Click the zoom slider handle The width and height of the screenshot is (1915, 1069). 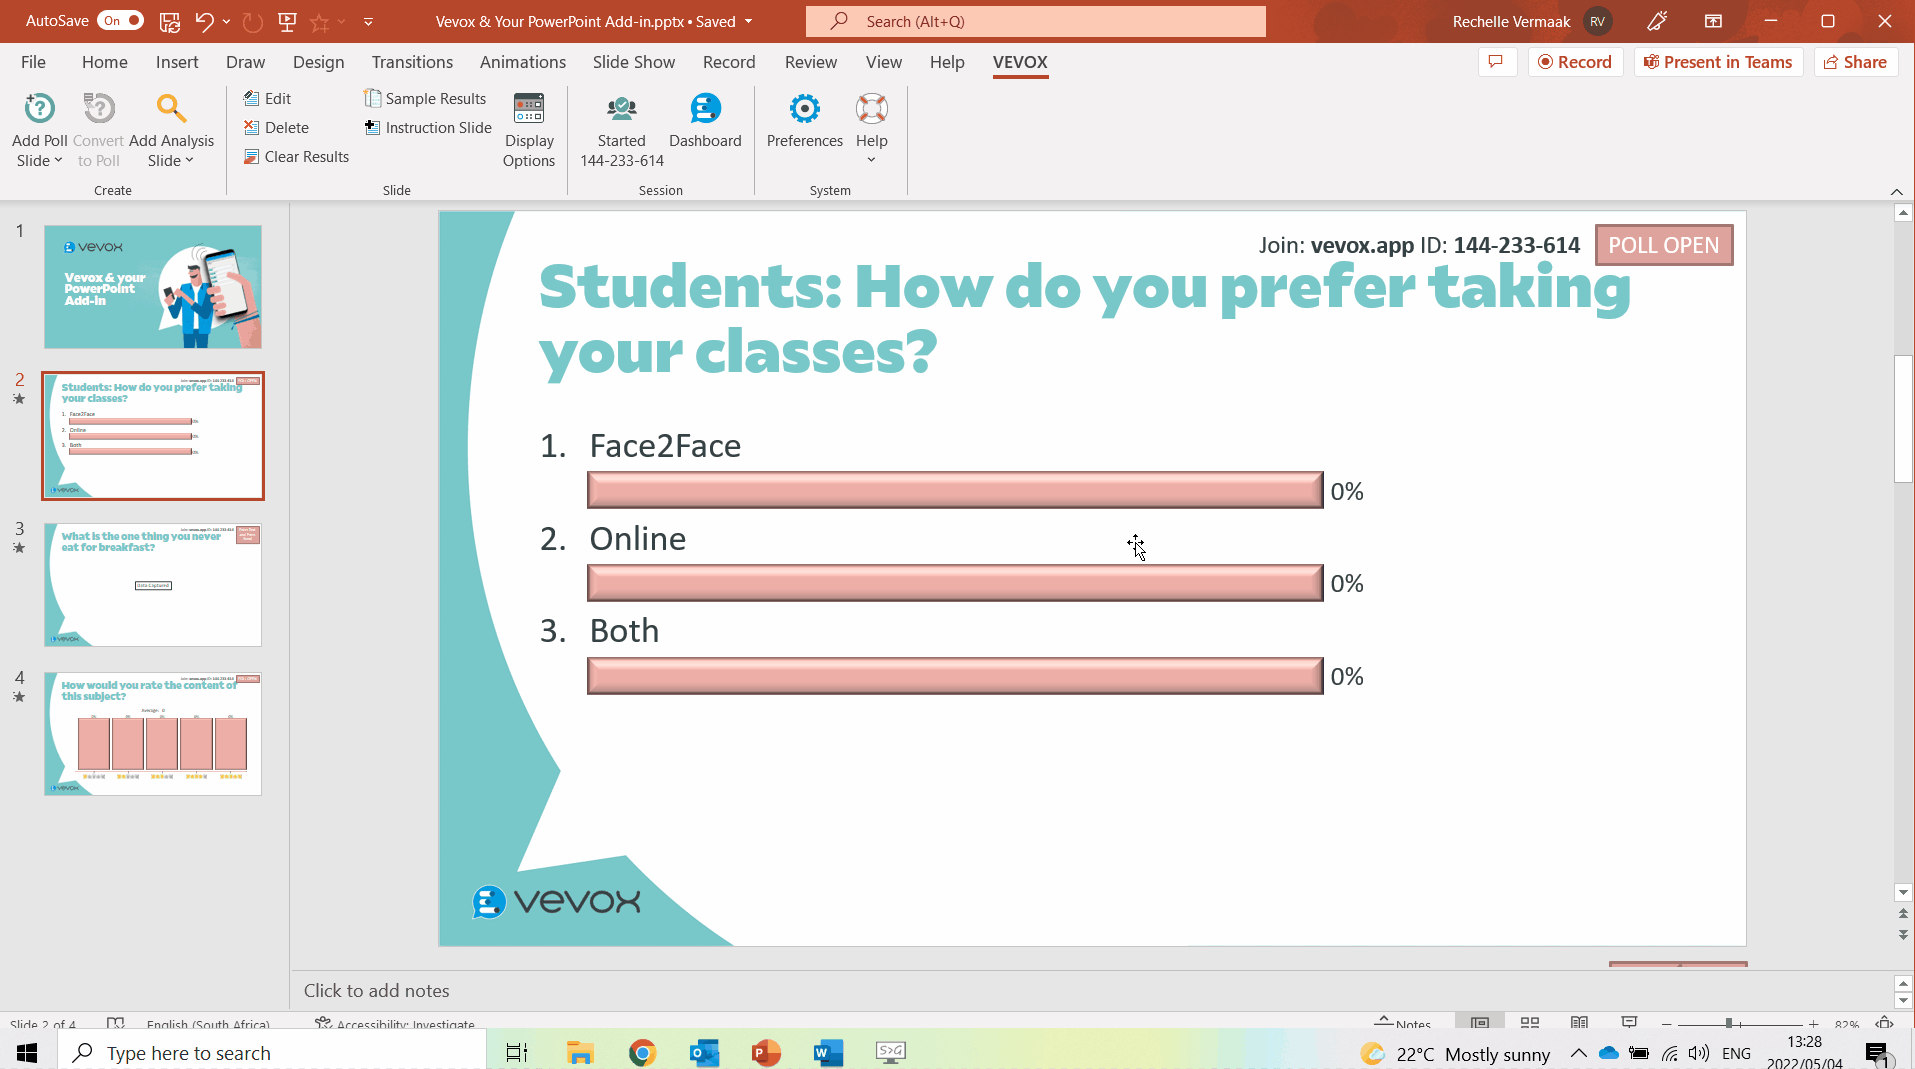click(1728, 1023)
